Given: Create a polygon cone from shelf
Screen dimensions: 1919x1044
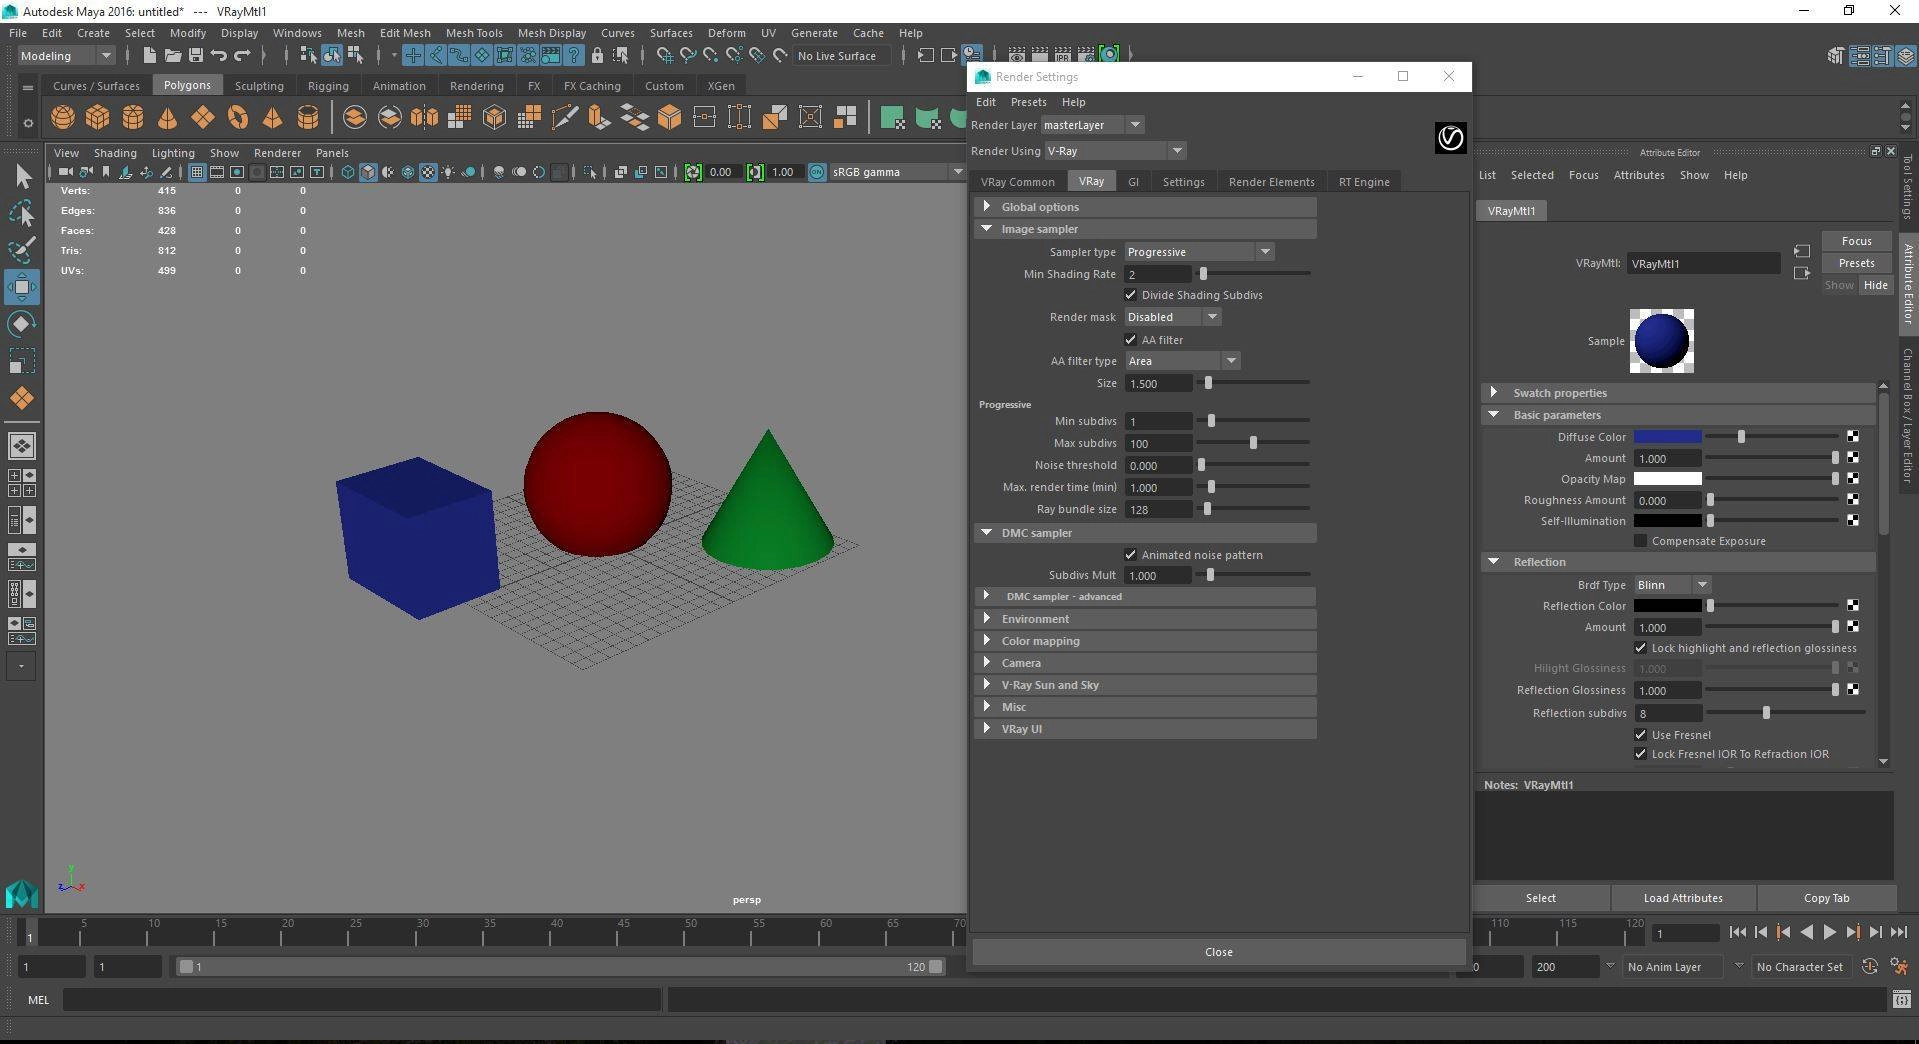Looking at the screenshot, I should pyautogui.click(x=168, y=117).
